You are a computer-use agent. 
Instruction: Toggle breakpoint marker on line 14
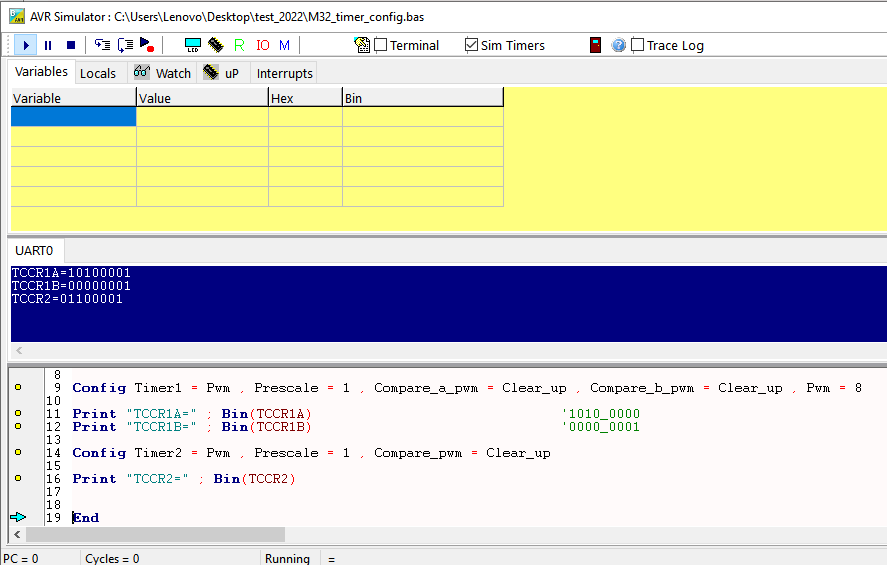18,452
